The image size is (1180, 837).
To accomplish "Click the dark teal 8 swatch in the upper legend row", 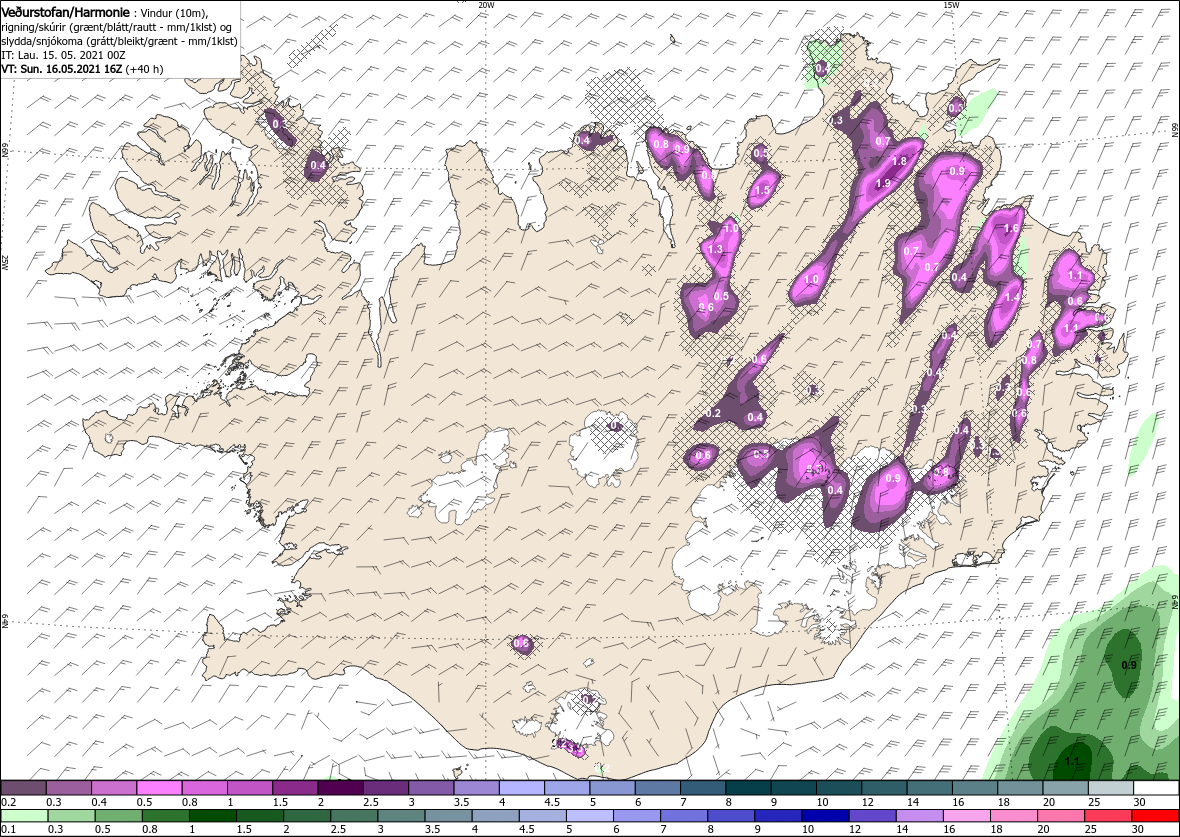I will [x=748, y=788].
